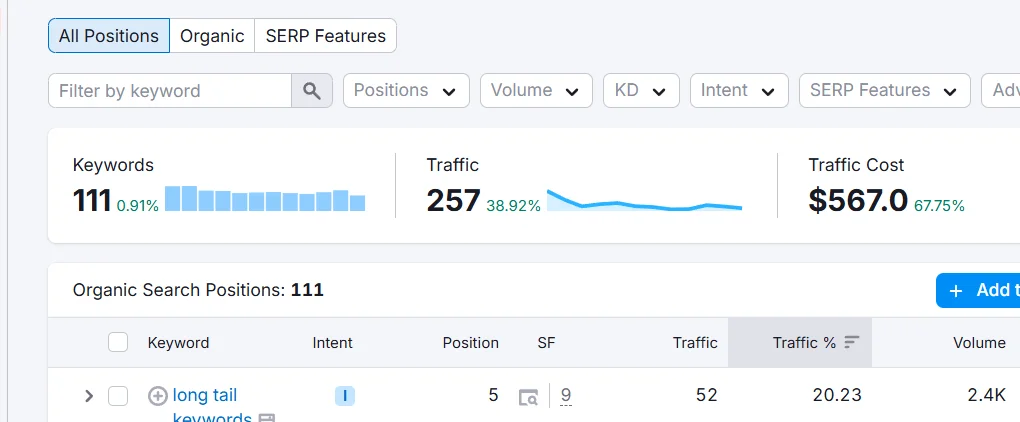Click the plus icon beside long tail keywords
1020x422 pixels.
pyautogui.click(x=157, y=395)
